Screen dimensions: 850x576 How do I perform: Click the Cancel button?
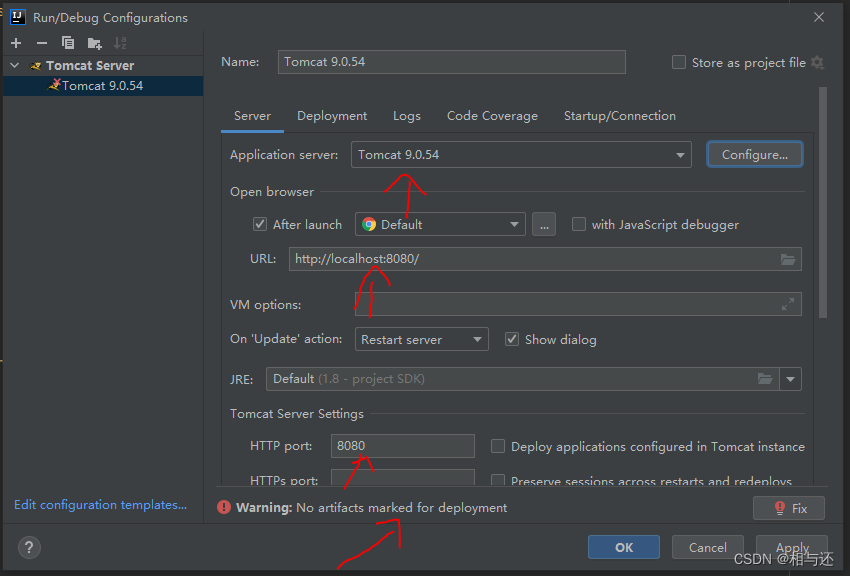point(707,547)
